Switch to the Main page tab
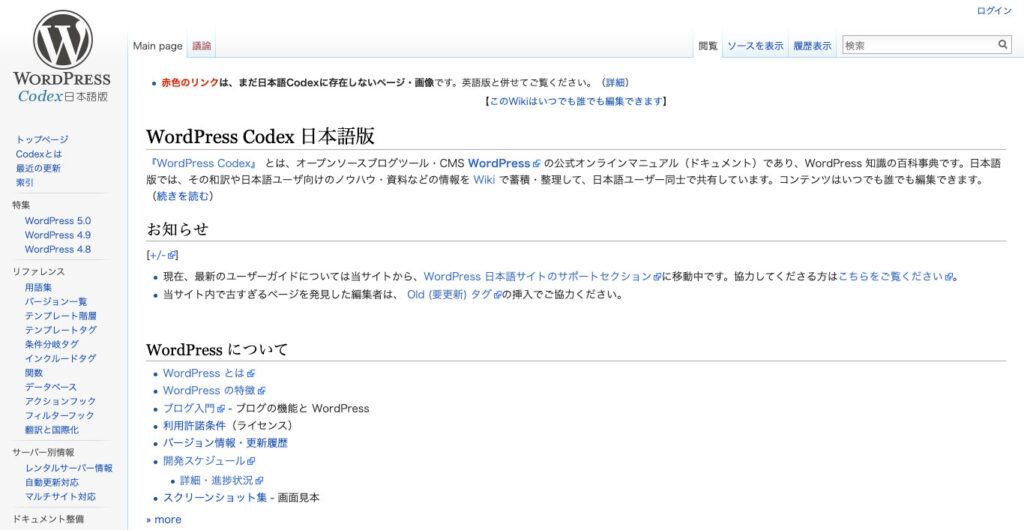The height and width of the screenshot is (530, 1024). [157, 46]
